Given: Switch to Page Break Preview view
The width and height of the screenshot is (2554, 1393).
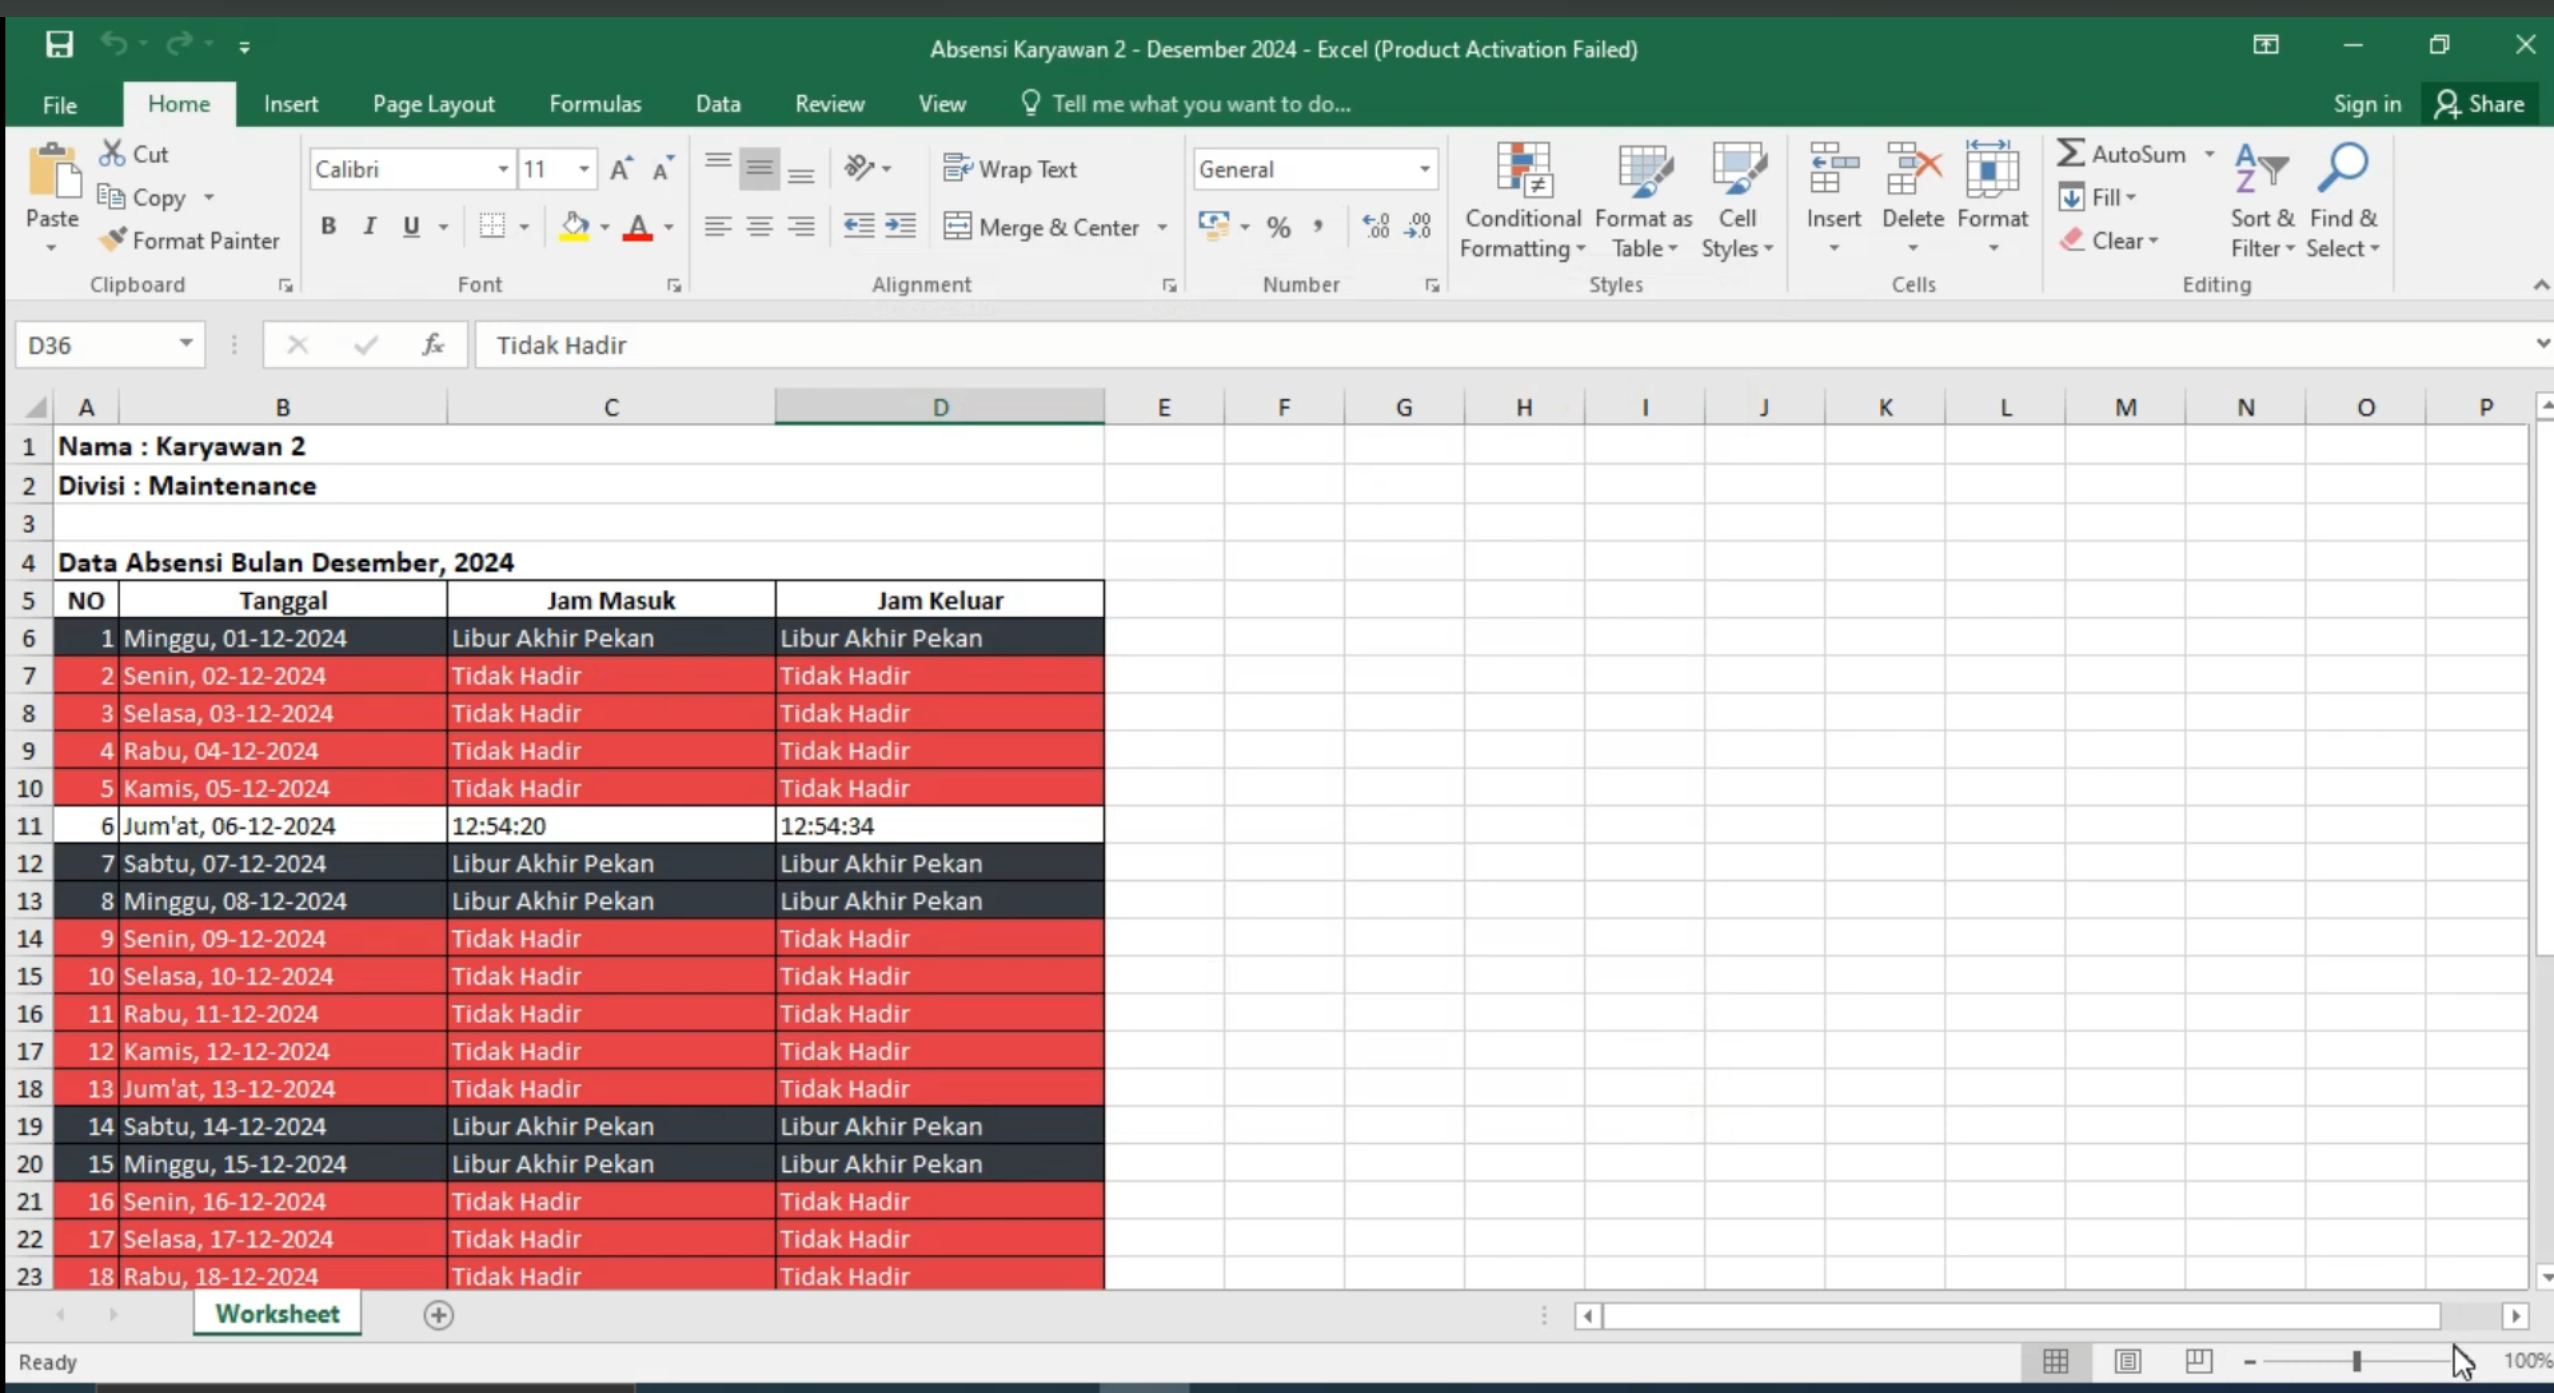Looking at the screenshot, I should tap(2198, 1360).
